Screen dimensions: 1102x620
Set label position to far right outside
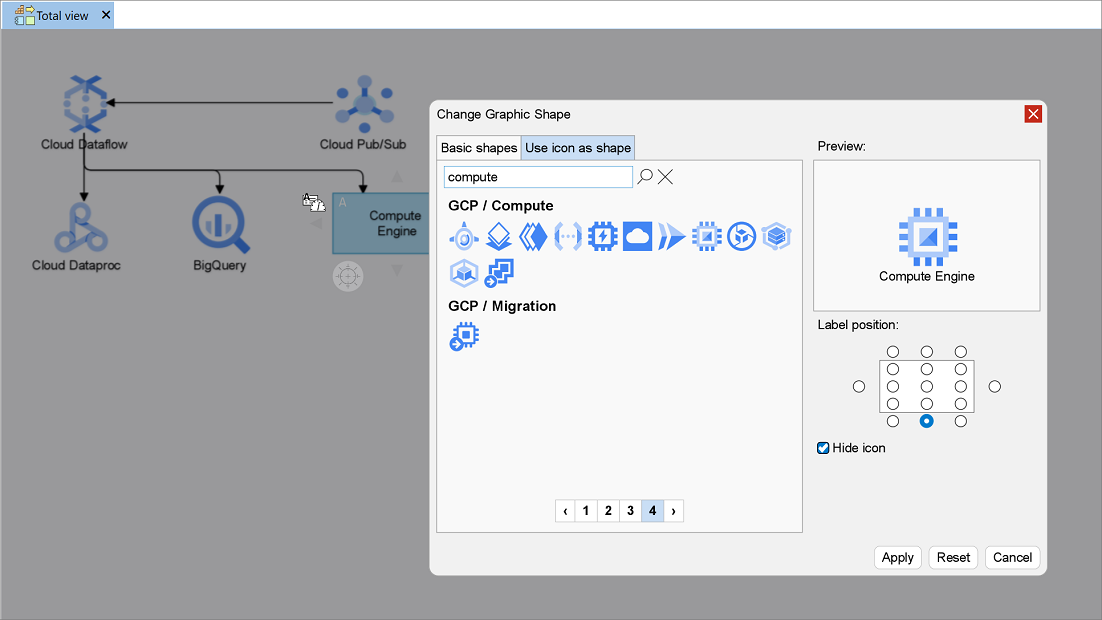pyautogui.click(x=994, y=386)
